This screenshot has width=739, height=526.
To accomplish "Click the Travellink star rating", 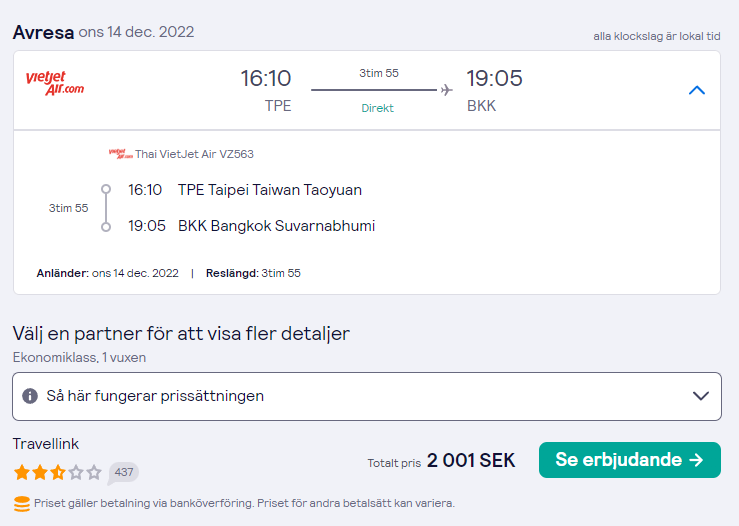I will 57,472.
